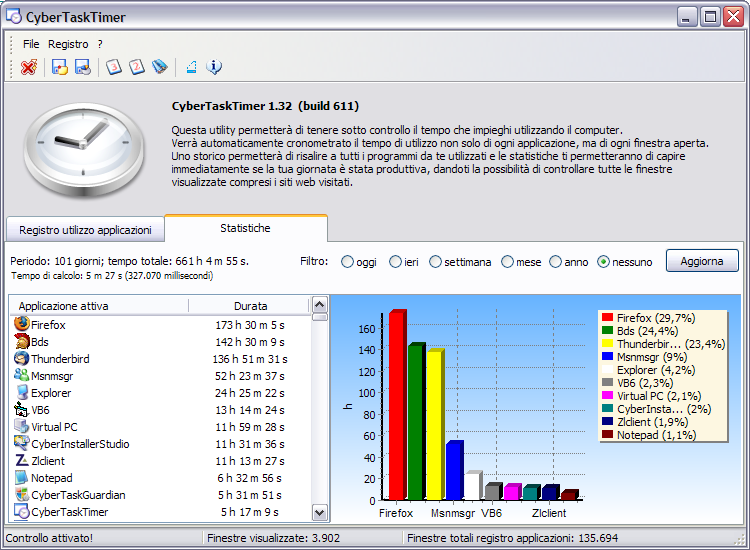
Task: Click Bds duration '142 h 30 m 9 s'
Action: coord(250,342)
